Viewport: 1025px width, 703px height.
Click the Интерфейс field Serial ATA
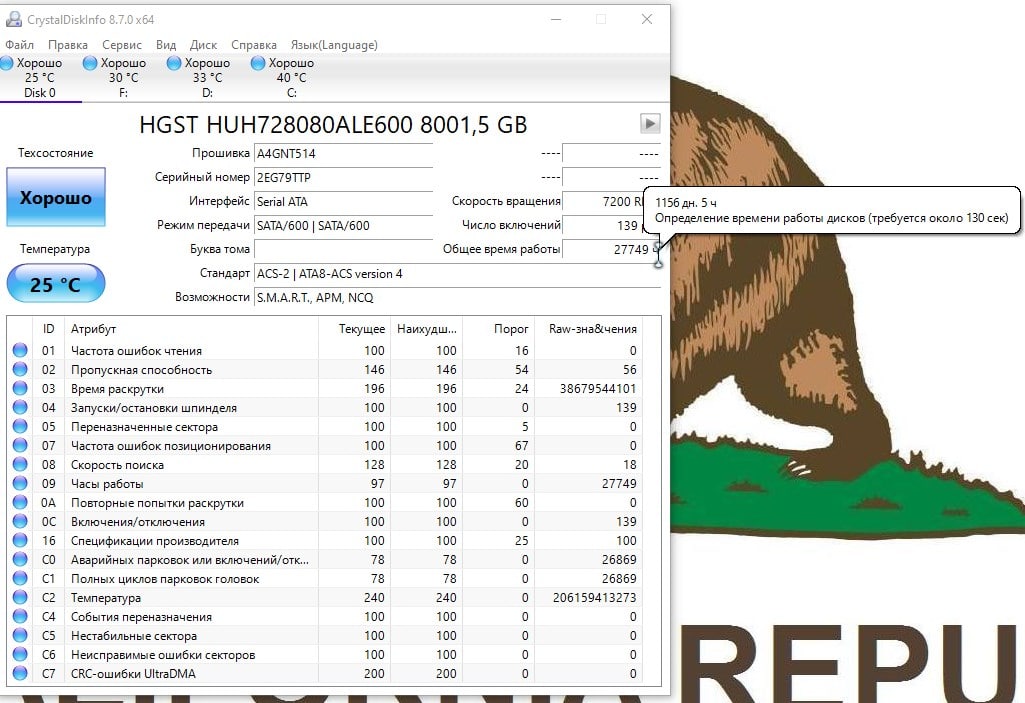click(x=343, y=201)
